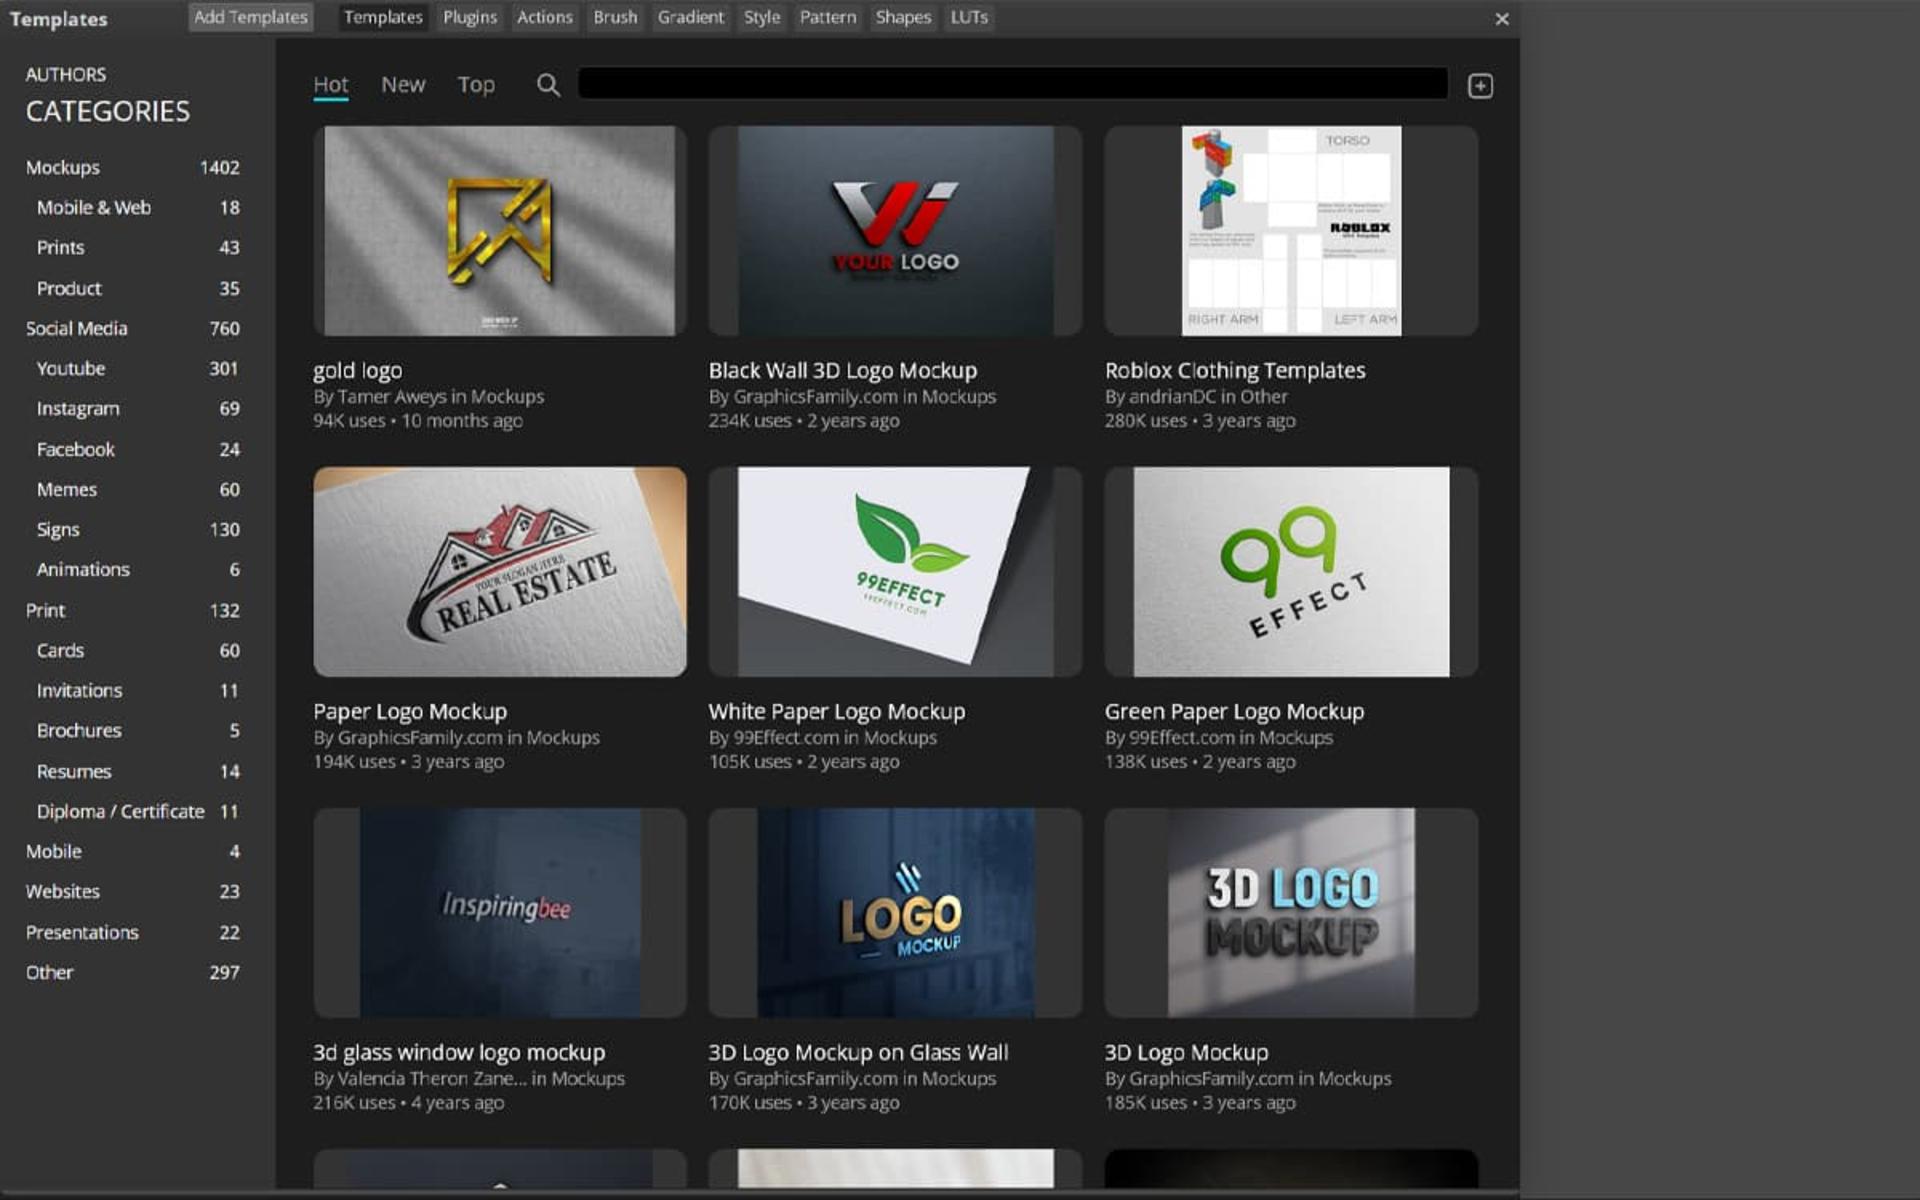Select the Green Paper Logo Mockup thumbnail

click(x=1291, y=572)
